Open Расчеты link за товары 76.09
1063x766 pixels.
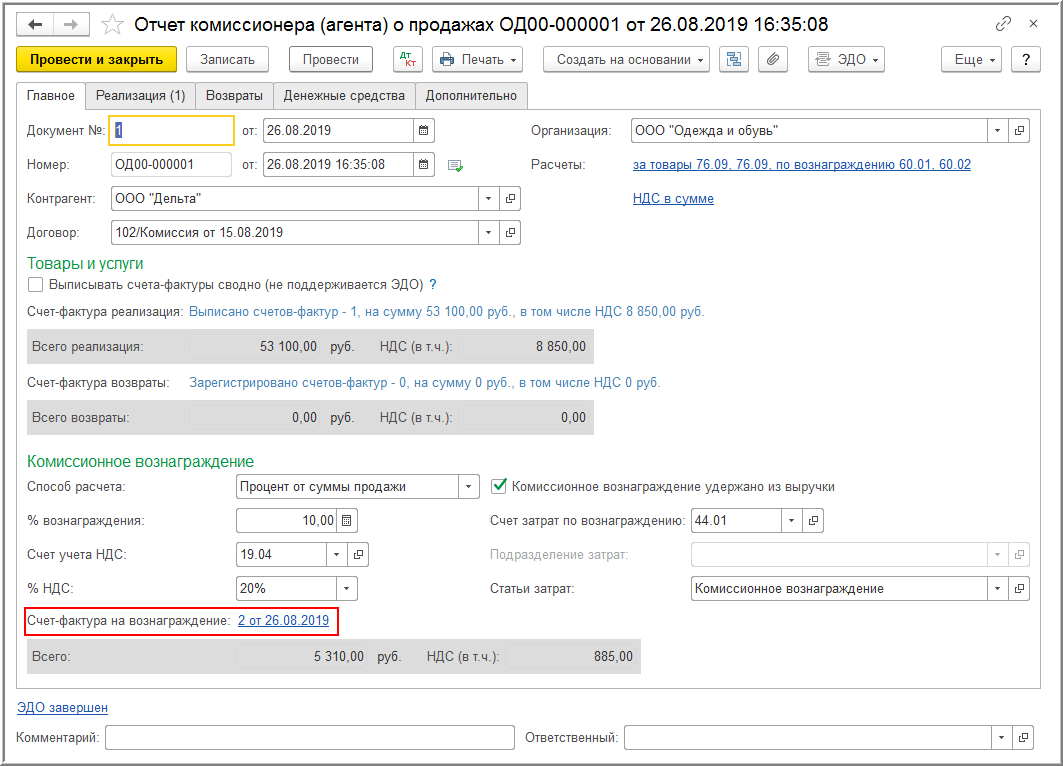(801, 165)
